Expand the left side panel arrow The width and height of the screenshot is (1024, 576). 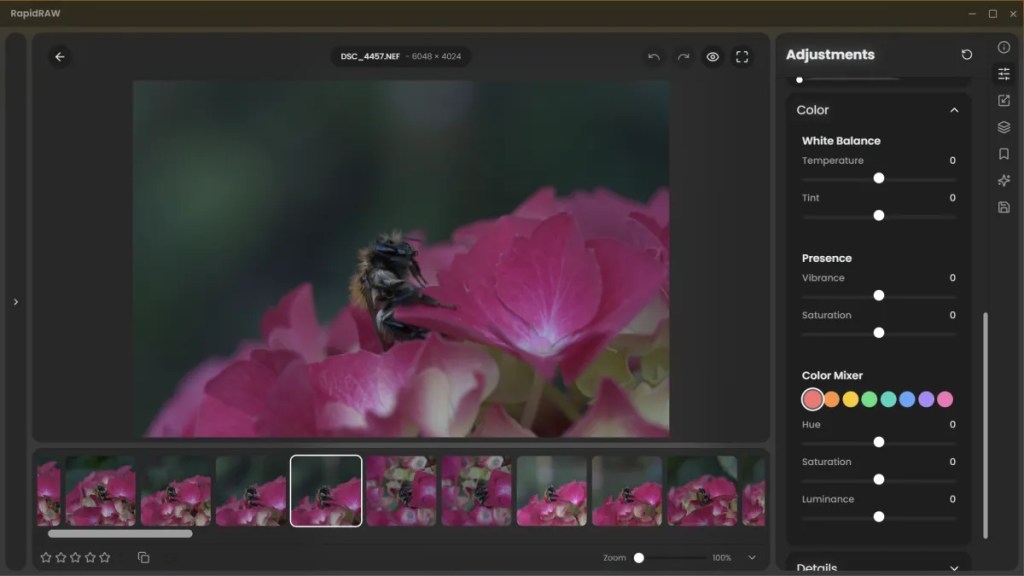coord(15,302)
